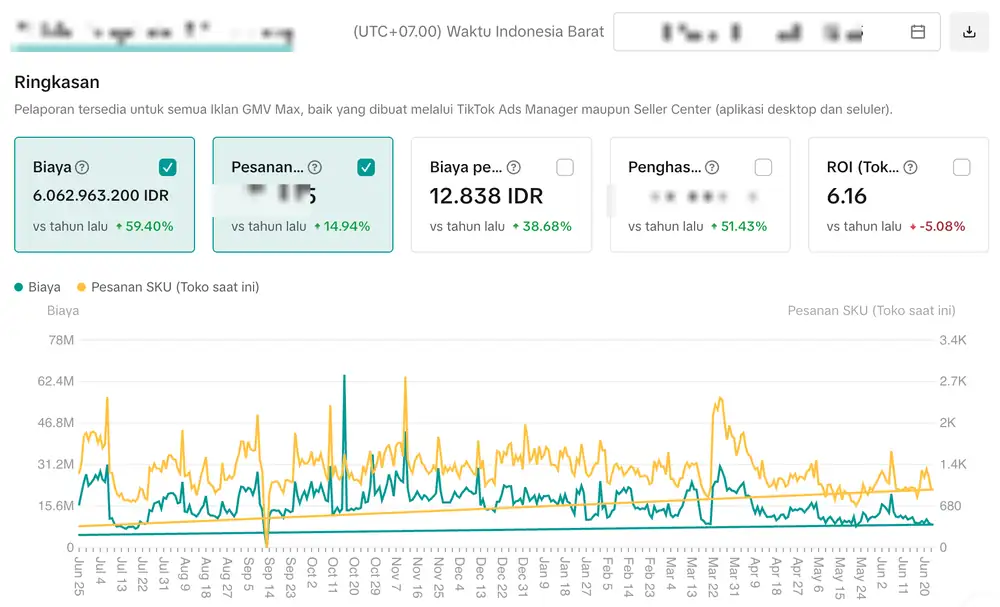Open the help icon beside Penghas...
The image size is (1000, 607).
pos(712,168)
